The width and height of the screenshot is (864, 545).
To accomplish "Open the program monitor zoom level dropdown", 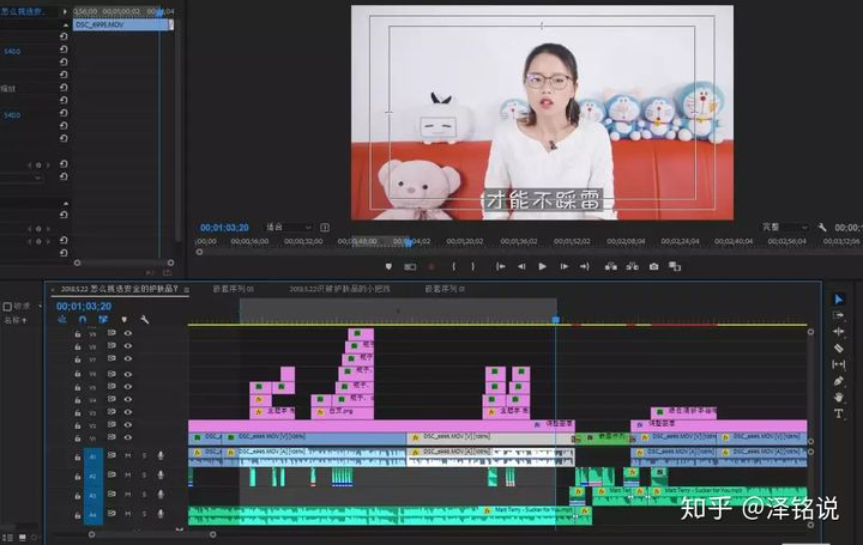I will [290, 227].
